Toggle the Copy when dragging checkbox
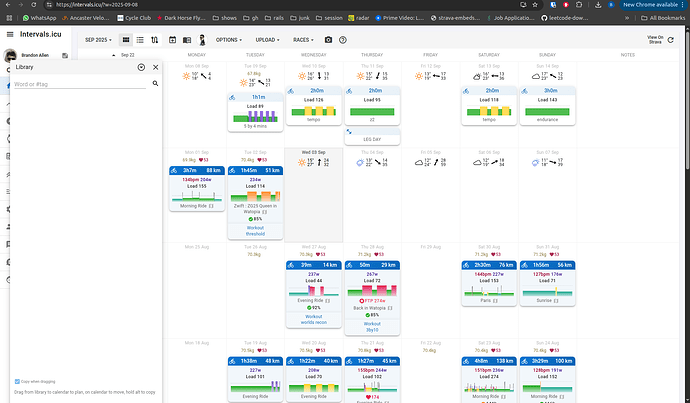690x403 pixels. pos(18,381)
